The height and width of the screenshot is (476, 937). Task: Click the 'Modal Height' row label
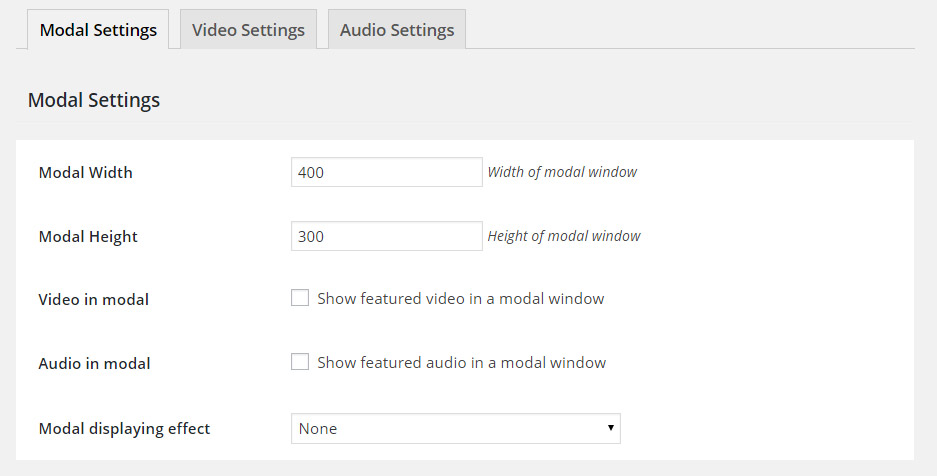88,236
